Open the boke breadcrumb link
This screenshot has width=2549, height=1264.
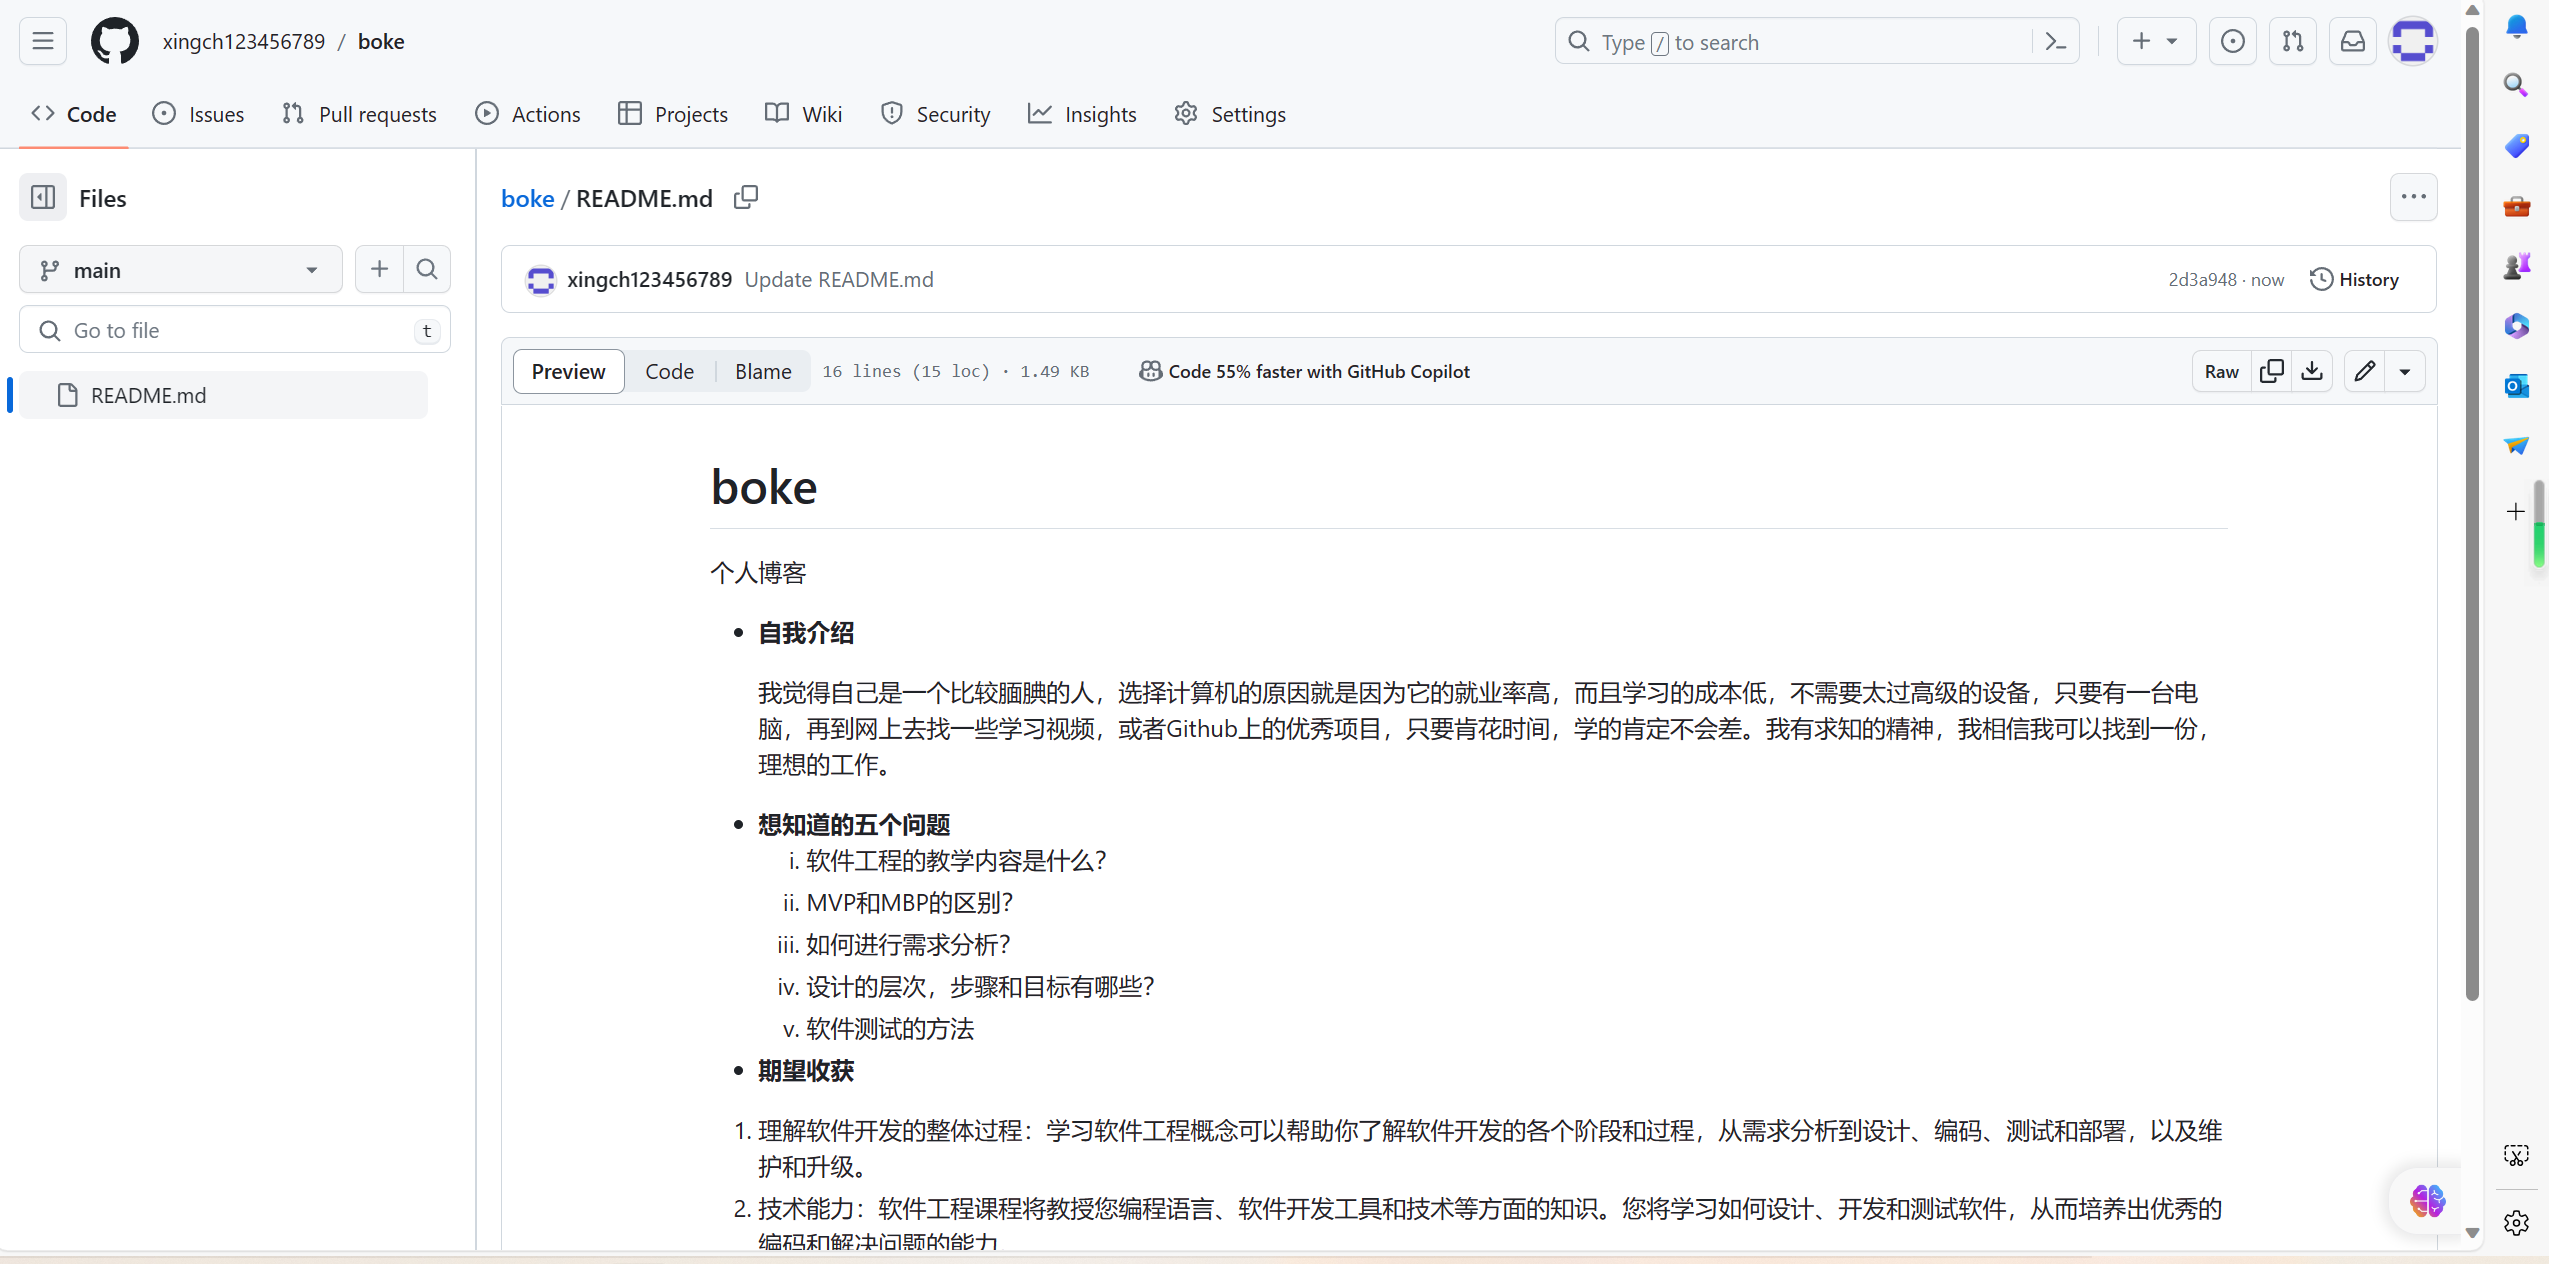click(x=527, y=198)
